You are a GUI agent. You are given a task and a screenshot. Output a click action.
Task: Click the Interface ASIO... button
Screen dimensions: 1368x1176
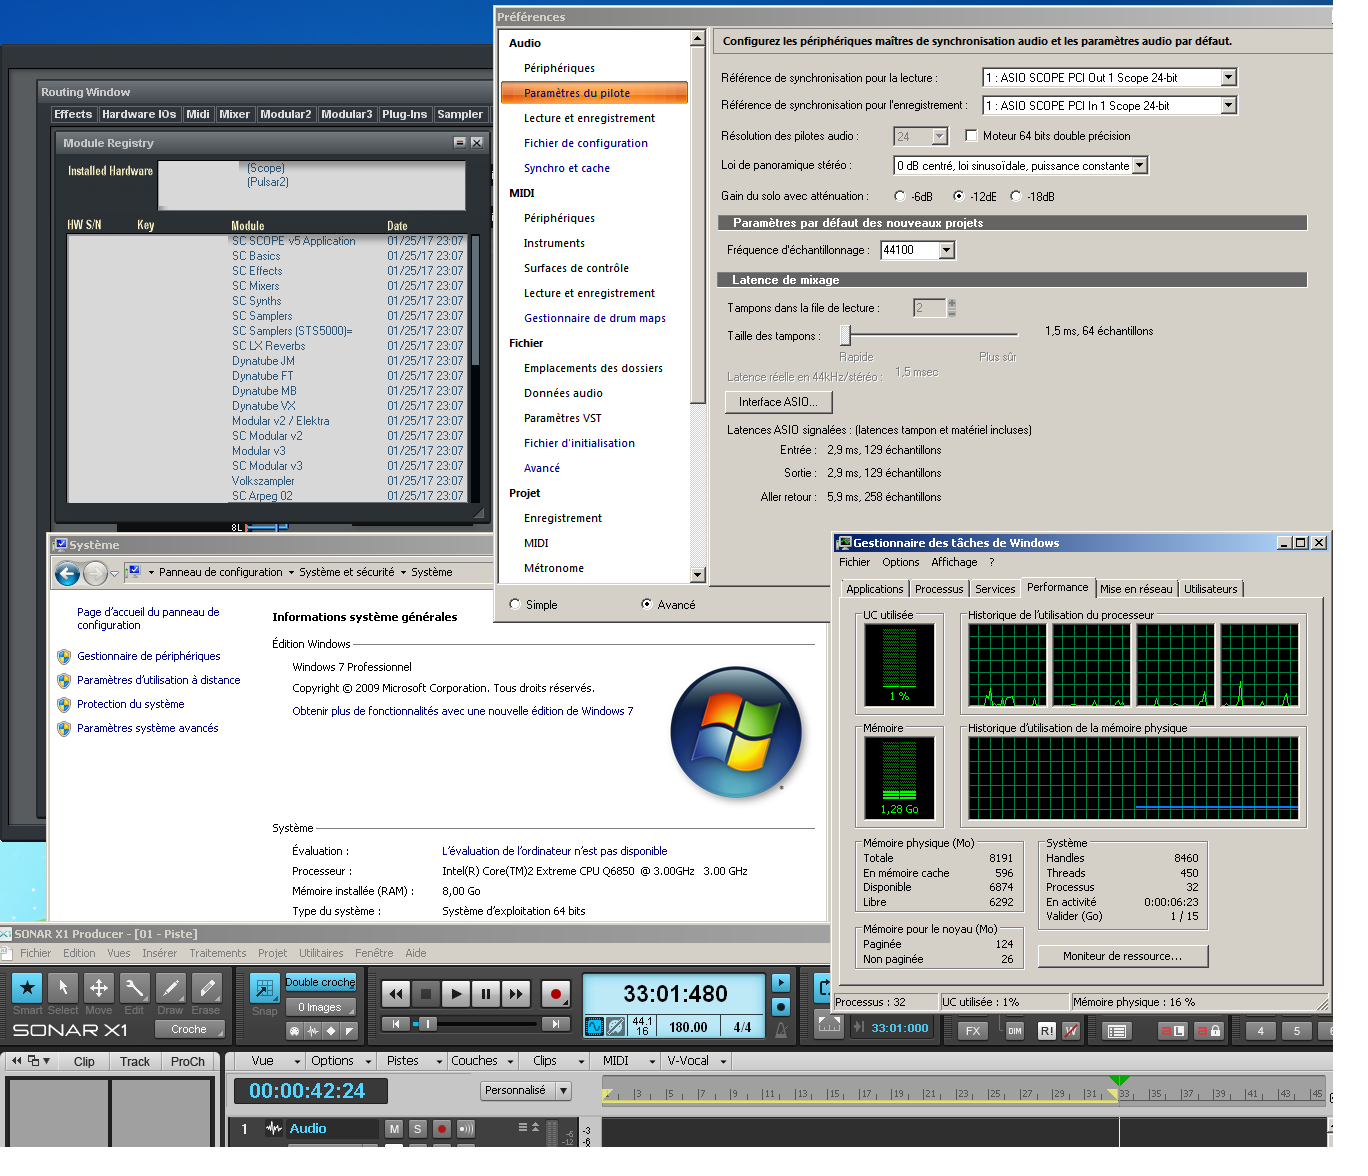(x=778, y=403)
